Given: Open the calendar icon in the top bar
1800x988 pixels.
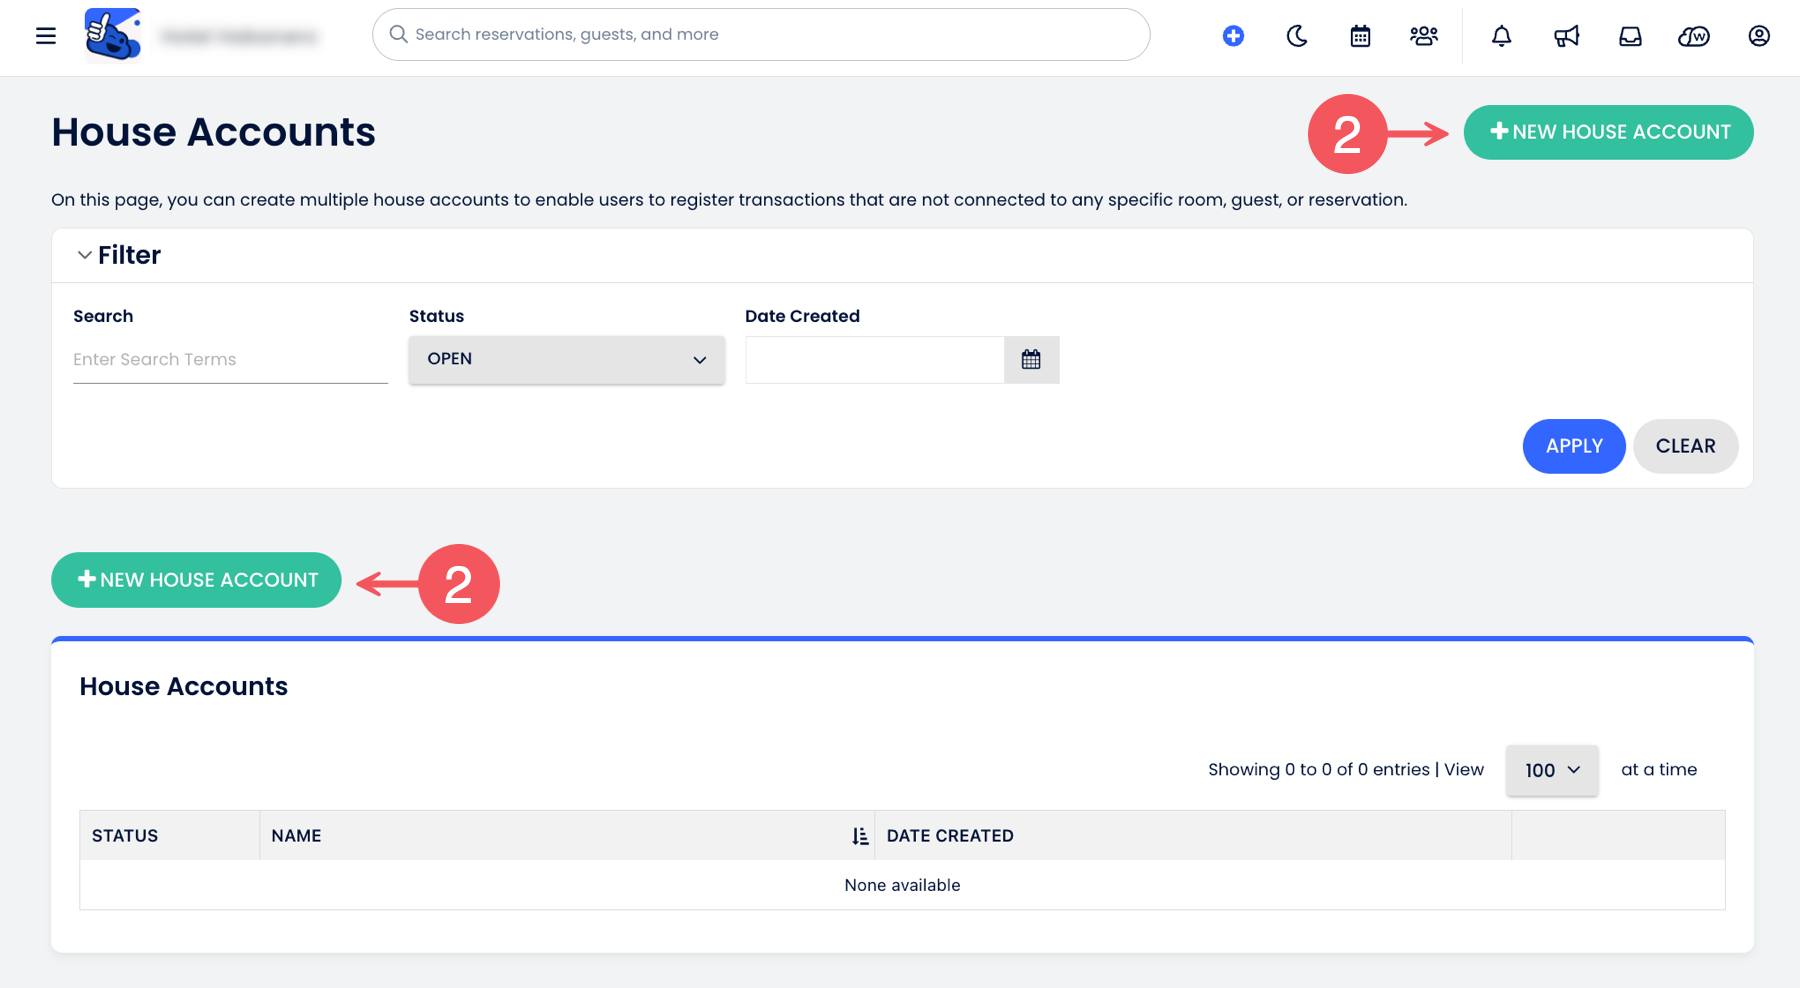Looking at the screenshot, I should tap(1360, 36).
